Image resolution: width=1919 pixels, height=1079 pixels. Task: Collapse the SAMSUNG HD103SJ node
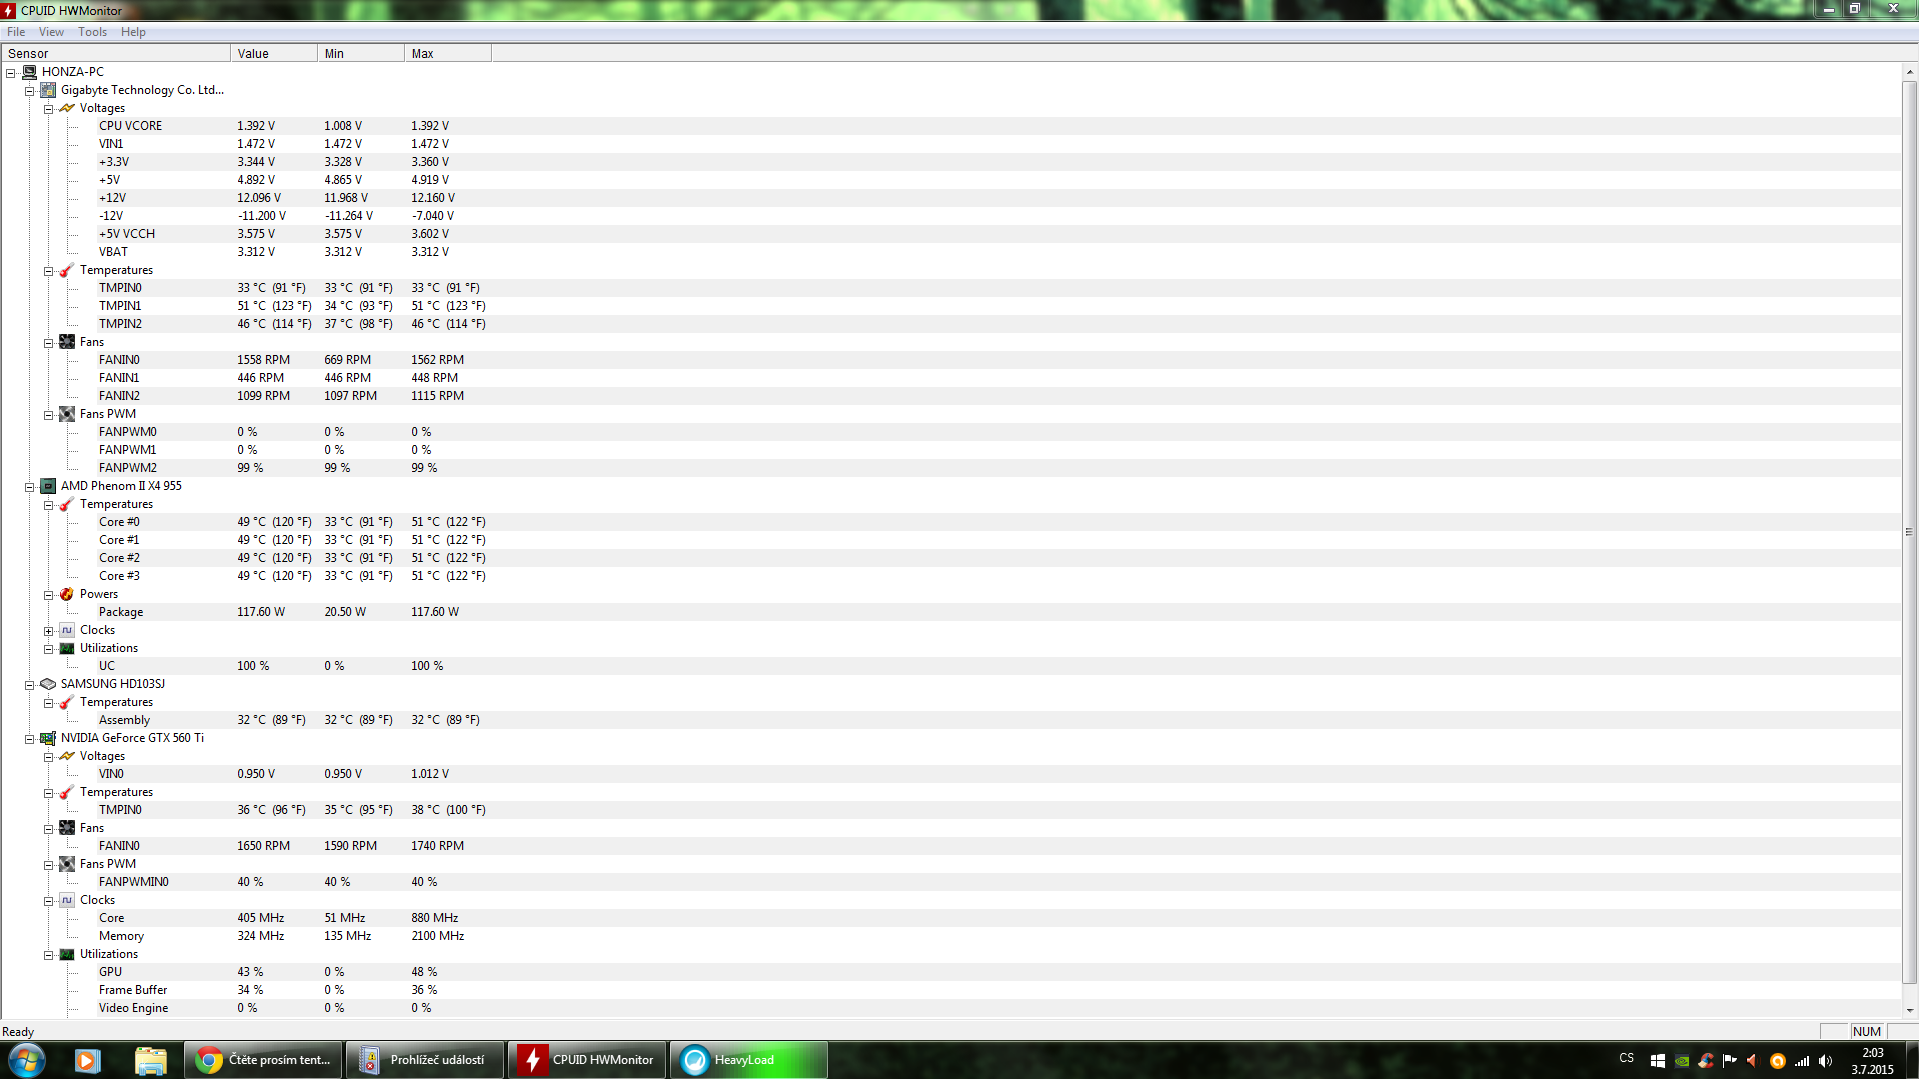click(x=30, y=685)
